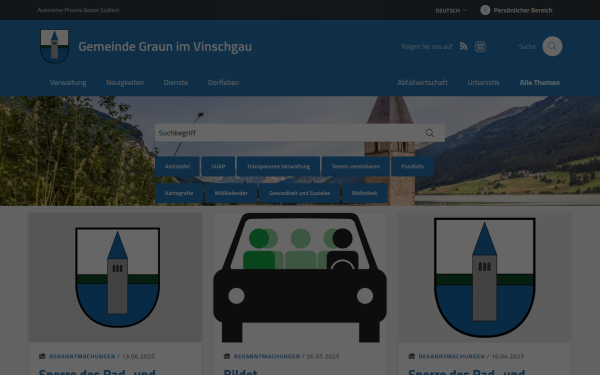Click the 'Folgen Sie uns auf' text

pos(427,46)
